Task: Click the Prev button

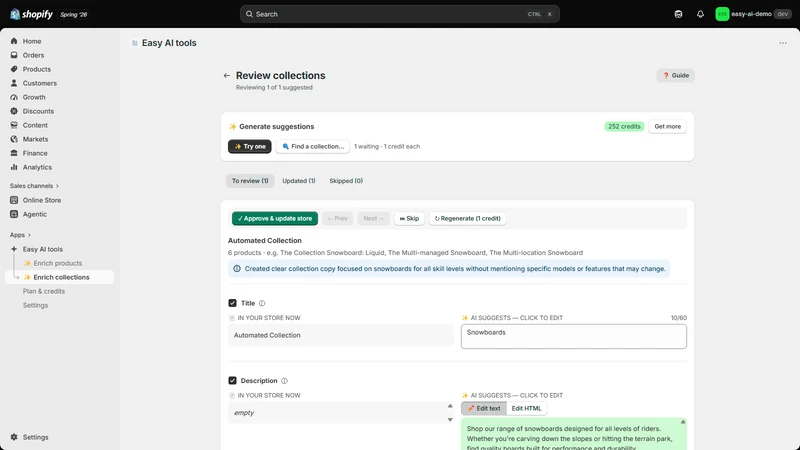Action: (x=337, y=218)
